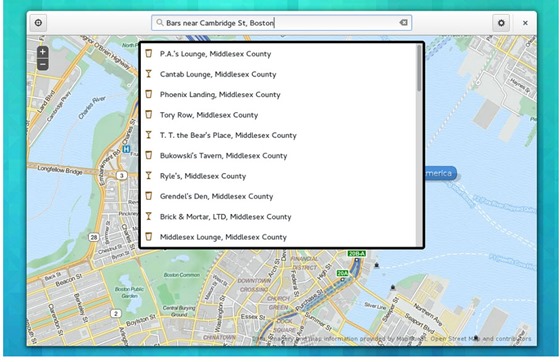Select Brick & Mortar, LTD result

pos(278,216)
